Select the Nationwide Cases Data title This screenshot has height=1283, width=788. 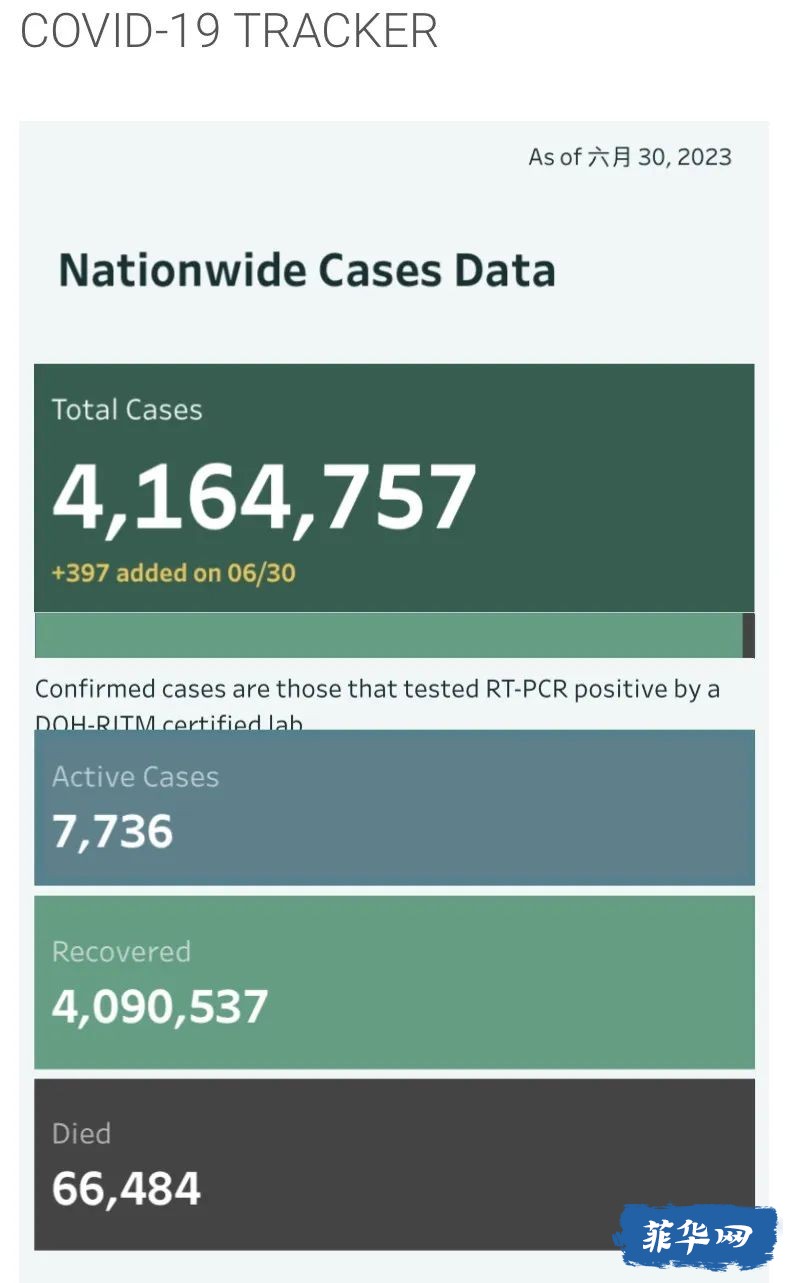(307, 271)
